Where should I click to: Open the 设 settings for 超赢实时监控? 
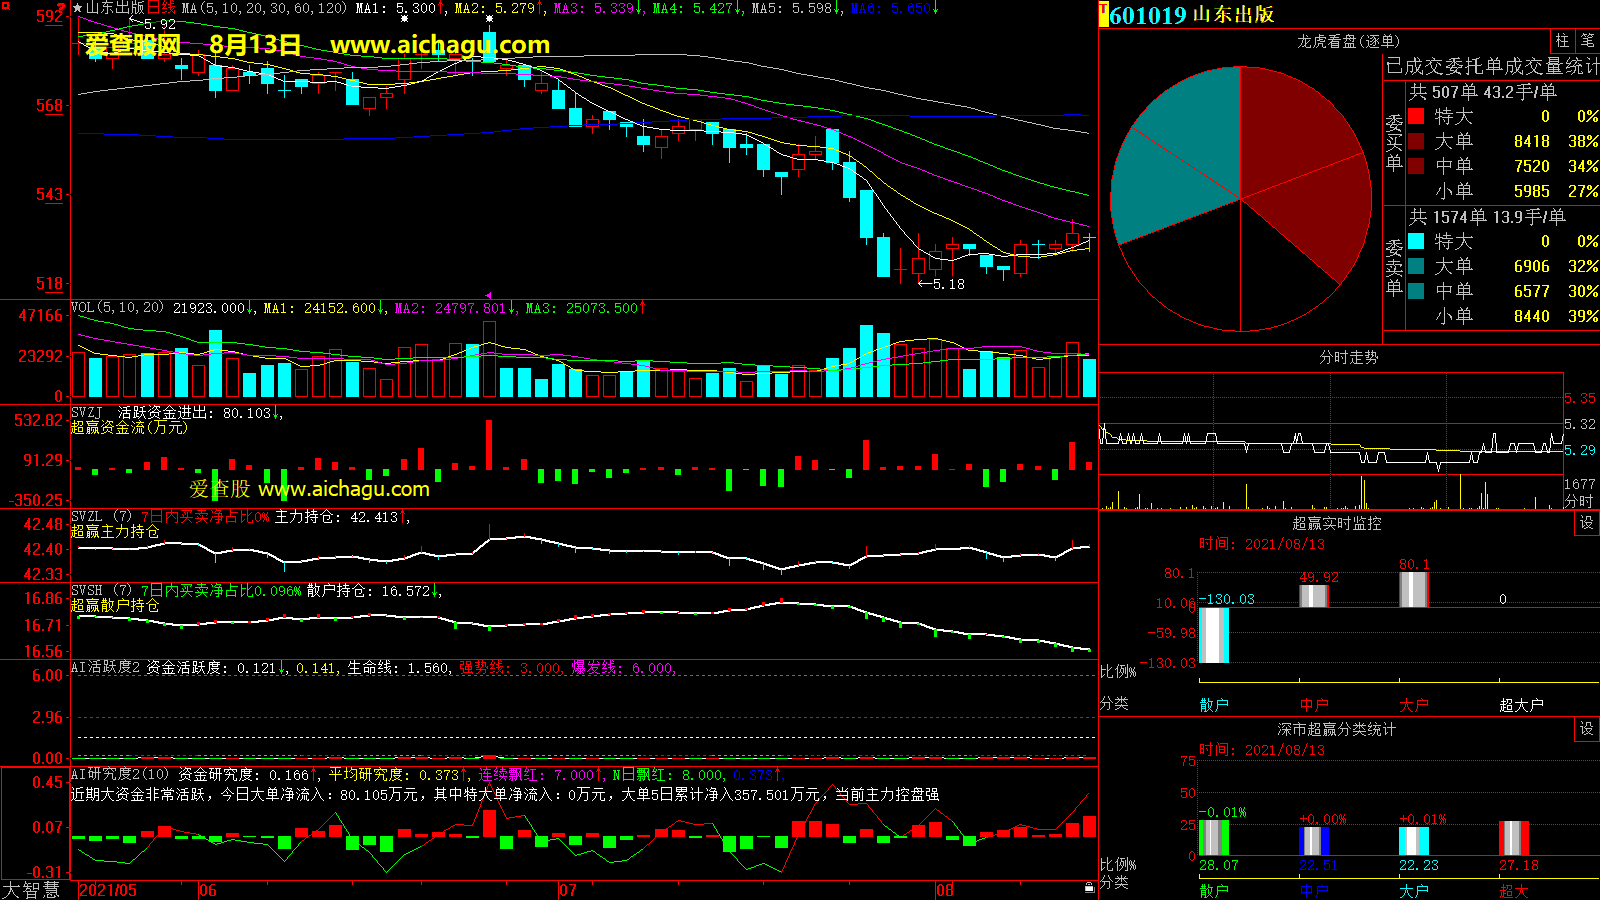tap(1587, 523)
